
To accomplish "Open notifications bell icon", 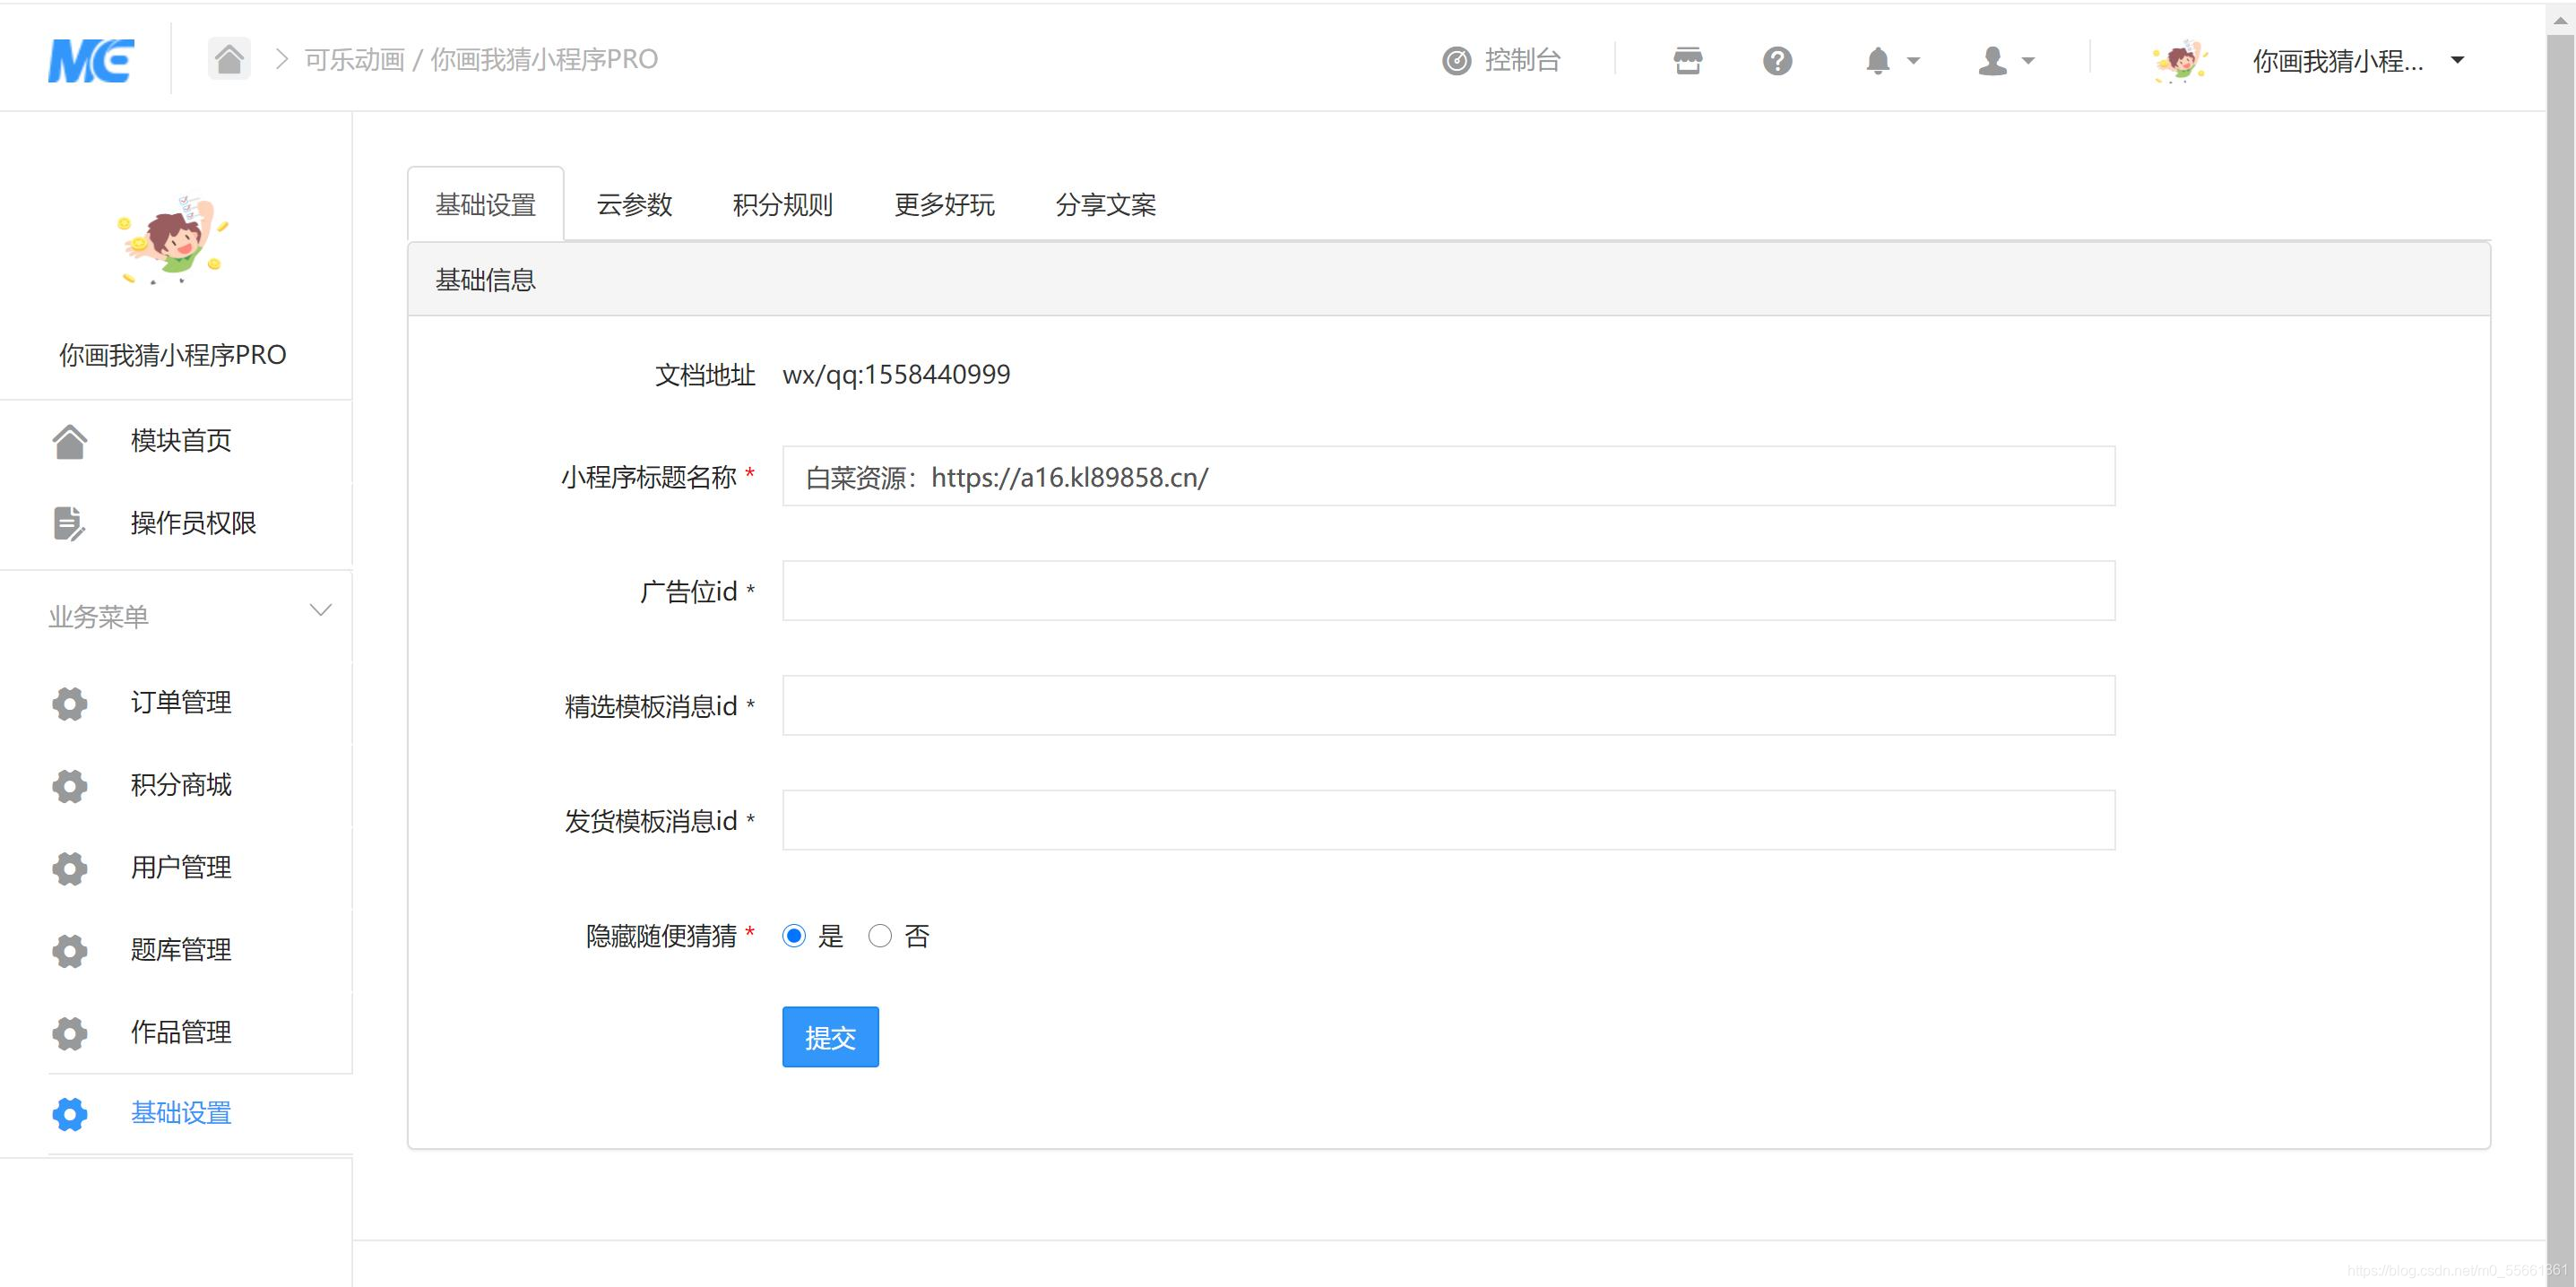I will pyautogui.click(x=1878, y=61).
